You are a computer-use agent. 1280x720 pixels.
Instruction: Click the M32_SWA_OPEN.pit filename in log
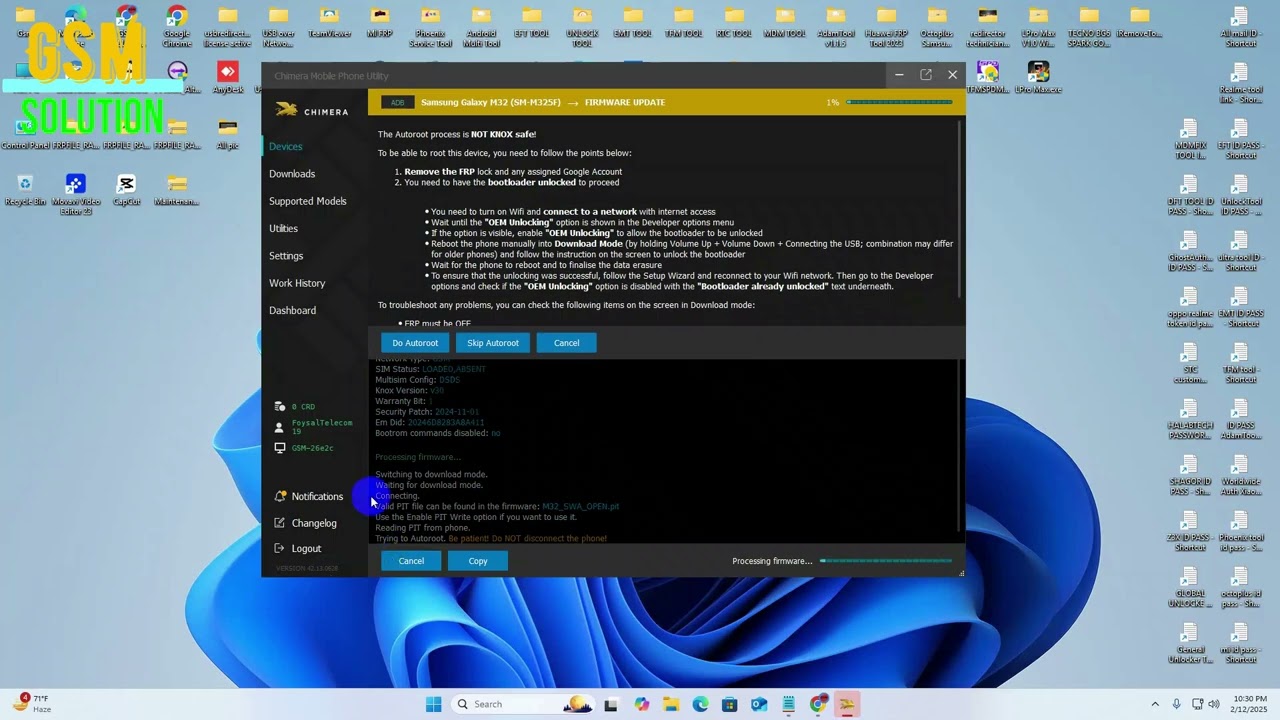point(580,507)
